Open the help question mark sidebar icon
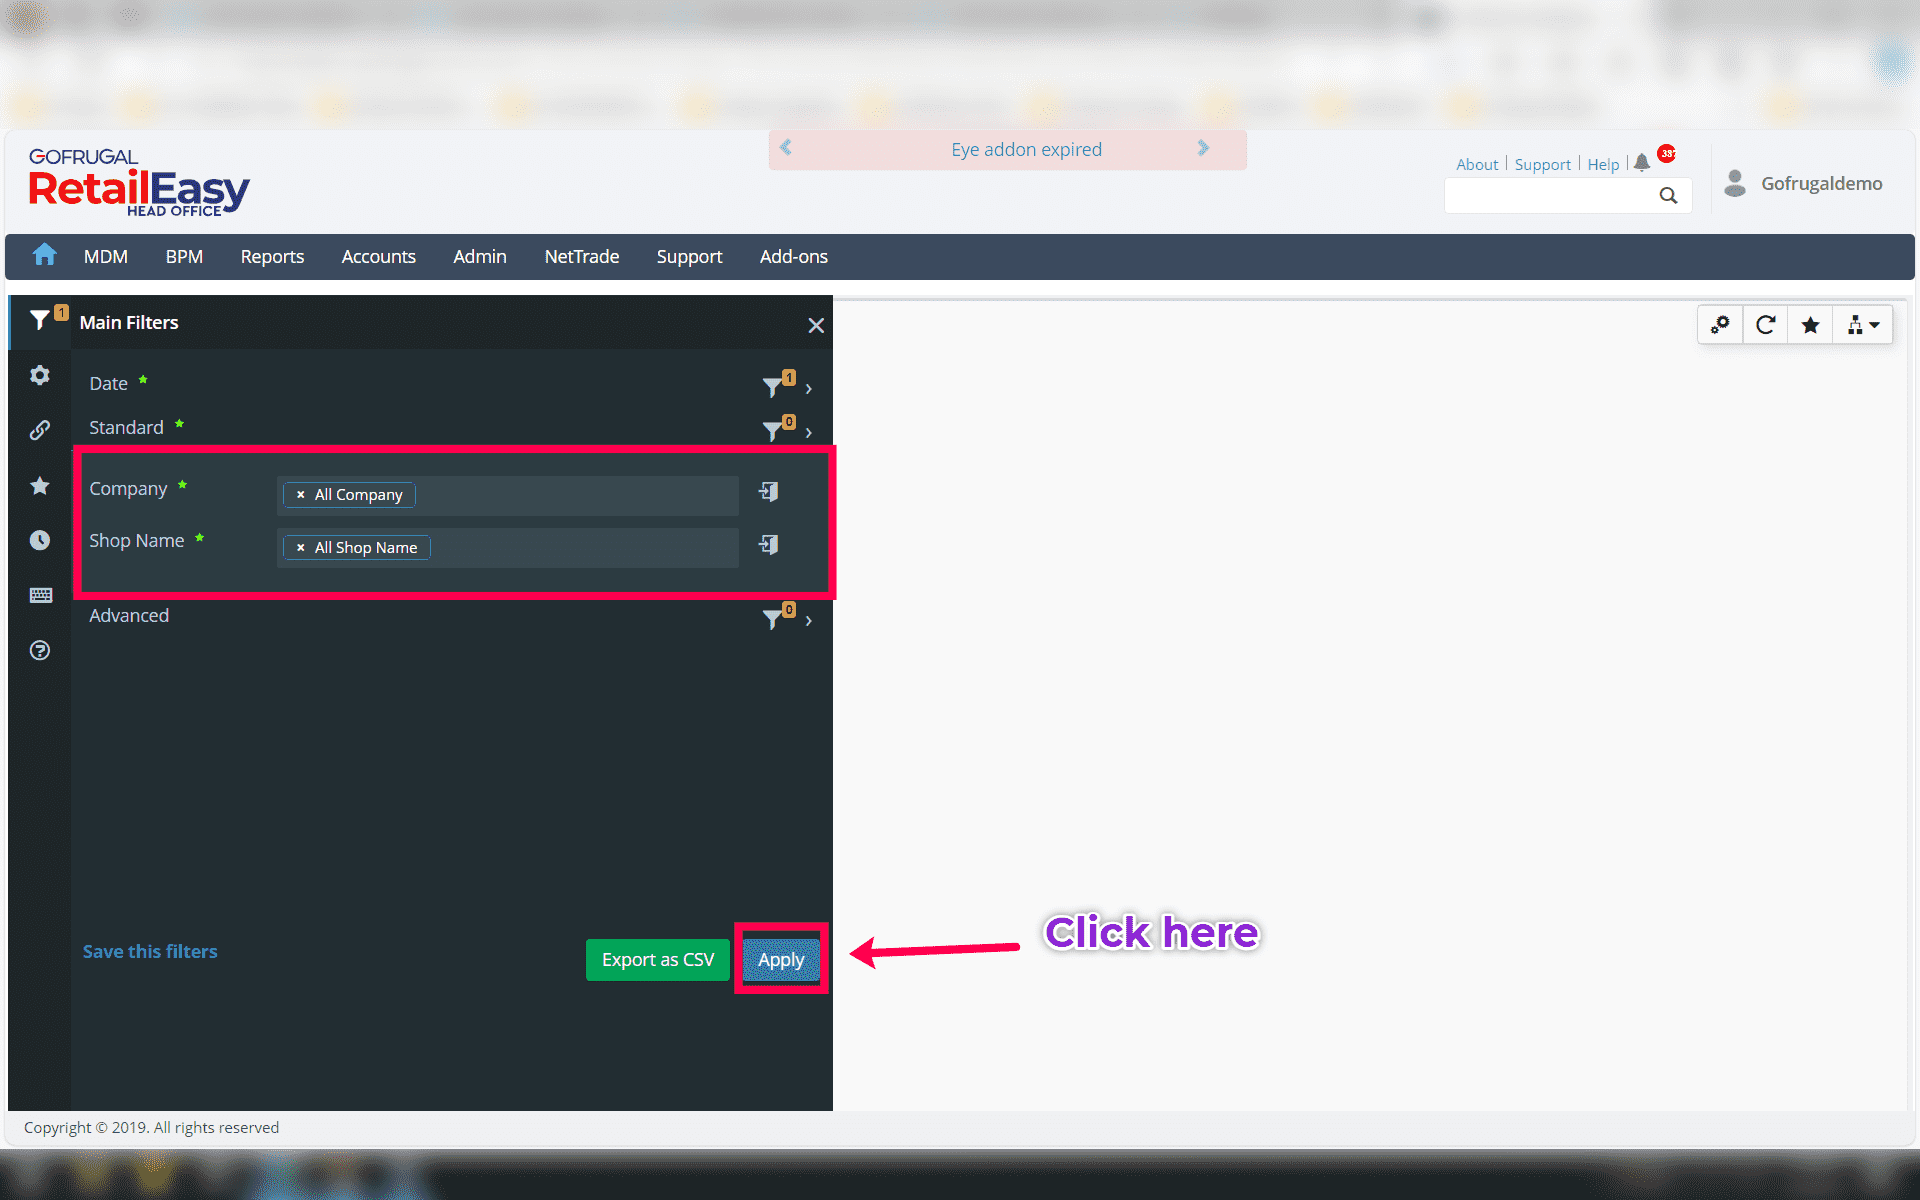Screen dimensions: 1920x1200 pos(40,651)
